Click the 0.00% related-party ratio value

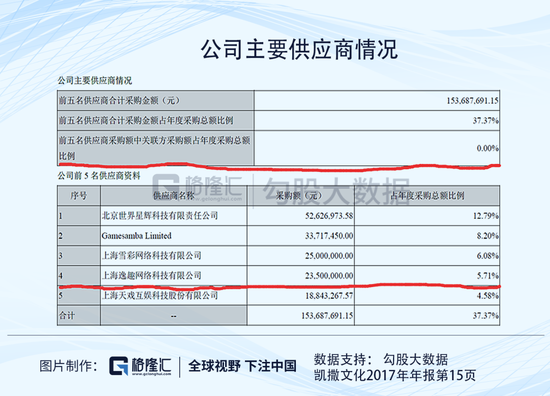pos(488,148)
